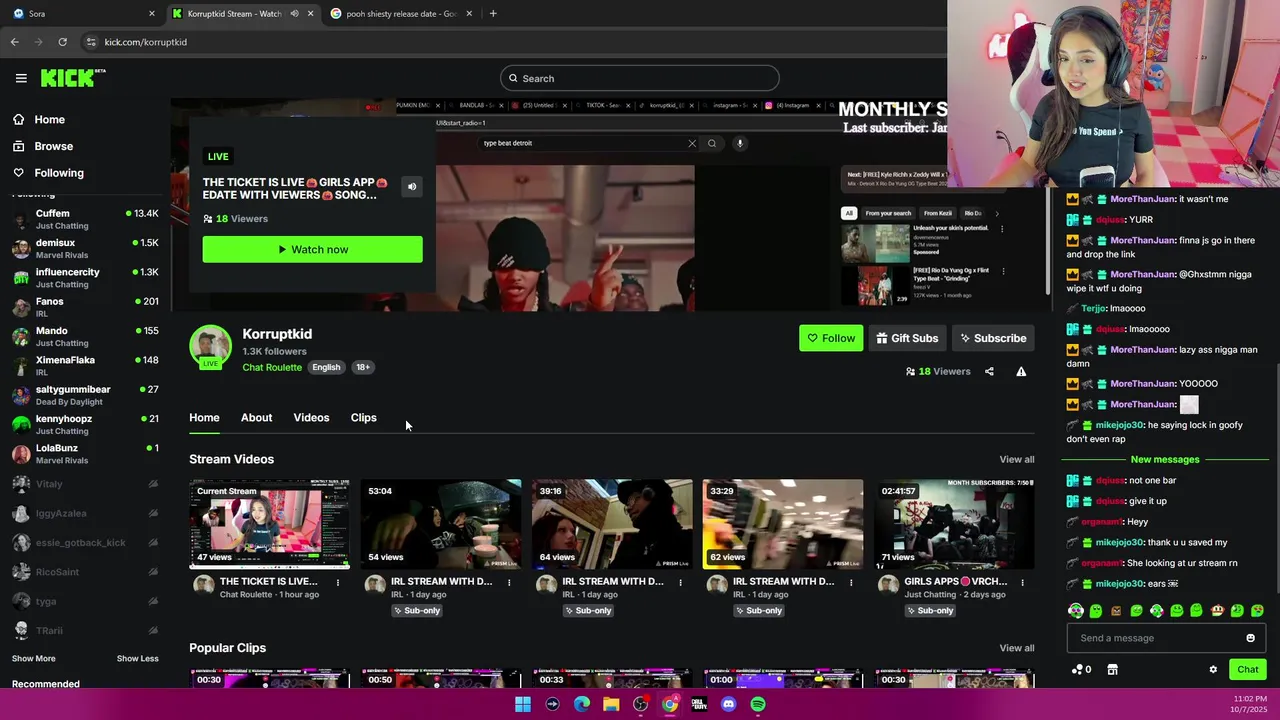Click the share icon near viewers count
The height and width of the screenshot is (720, 1280).
click(x=989, y=372)
